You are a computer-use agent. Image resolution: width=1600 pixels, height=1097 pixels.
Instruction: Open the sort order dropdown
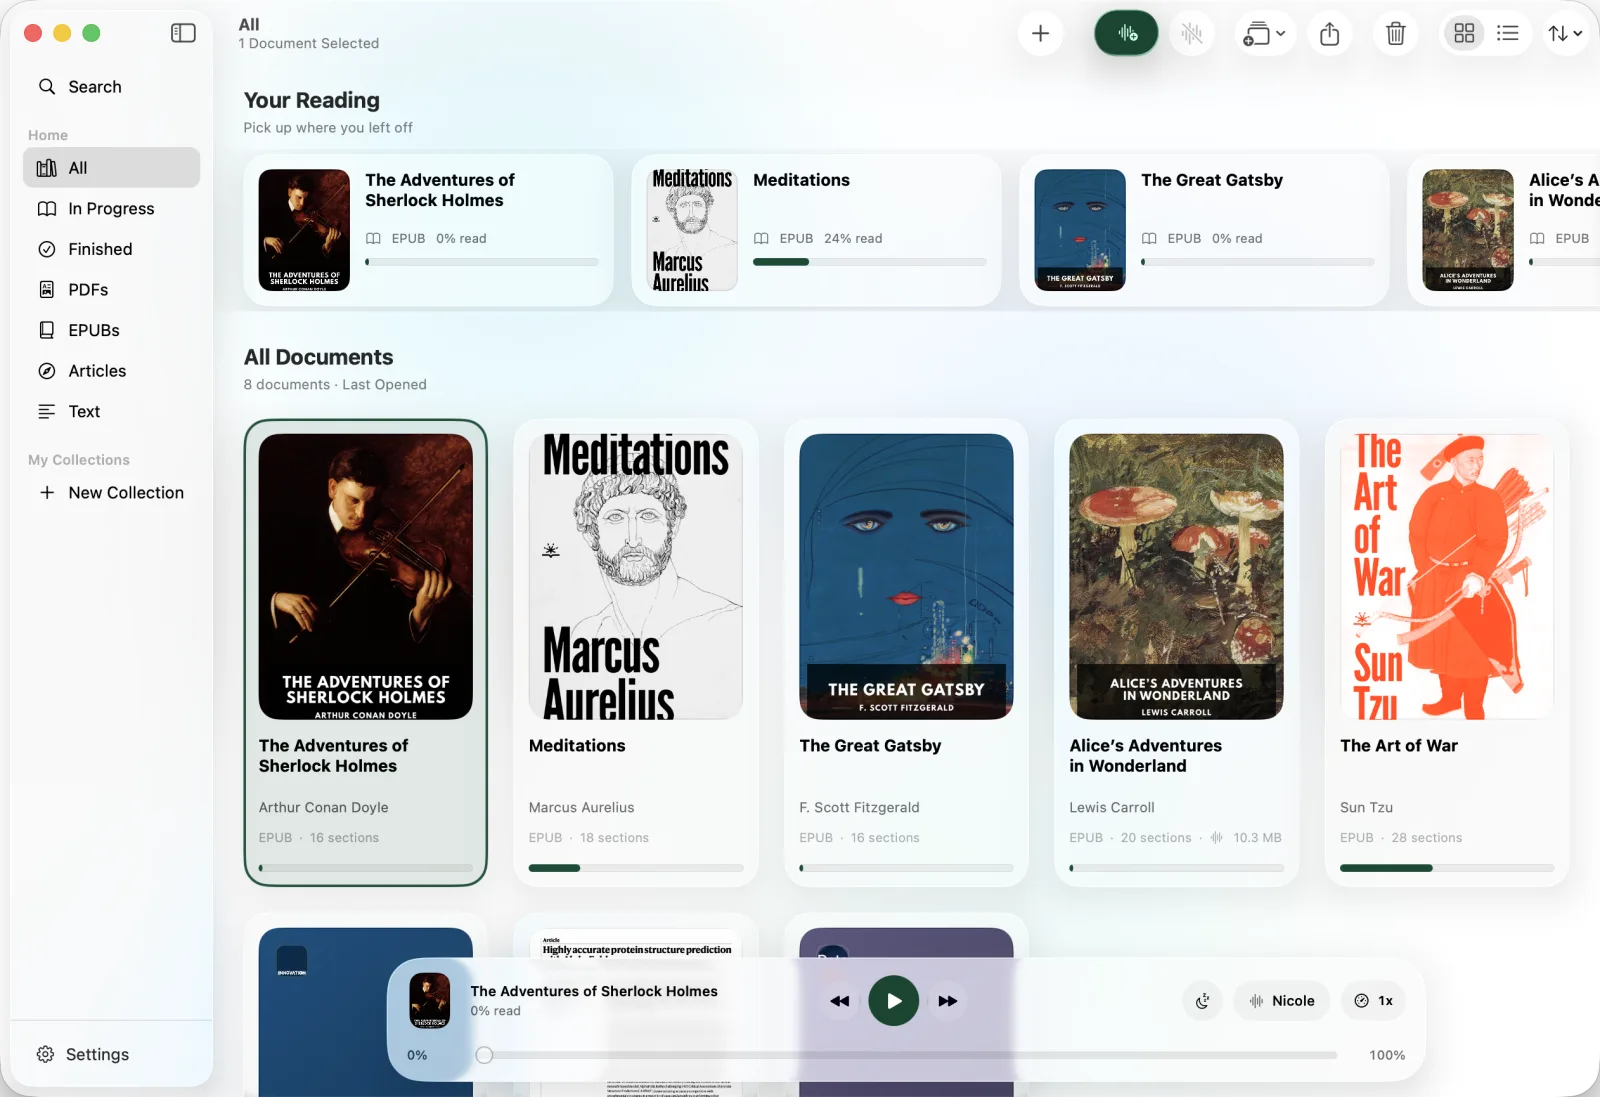1565,33
